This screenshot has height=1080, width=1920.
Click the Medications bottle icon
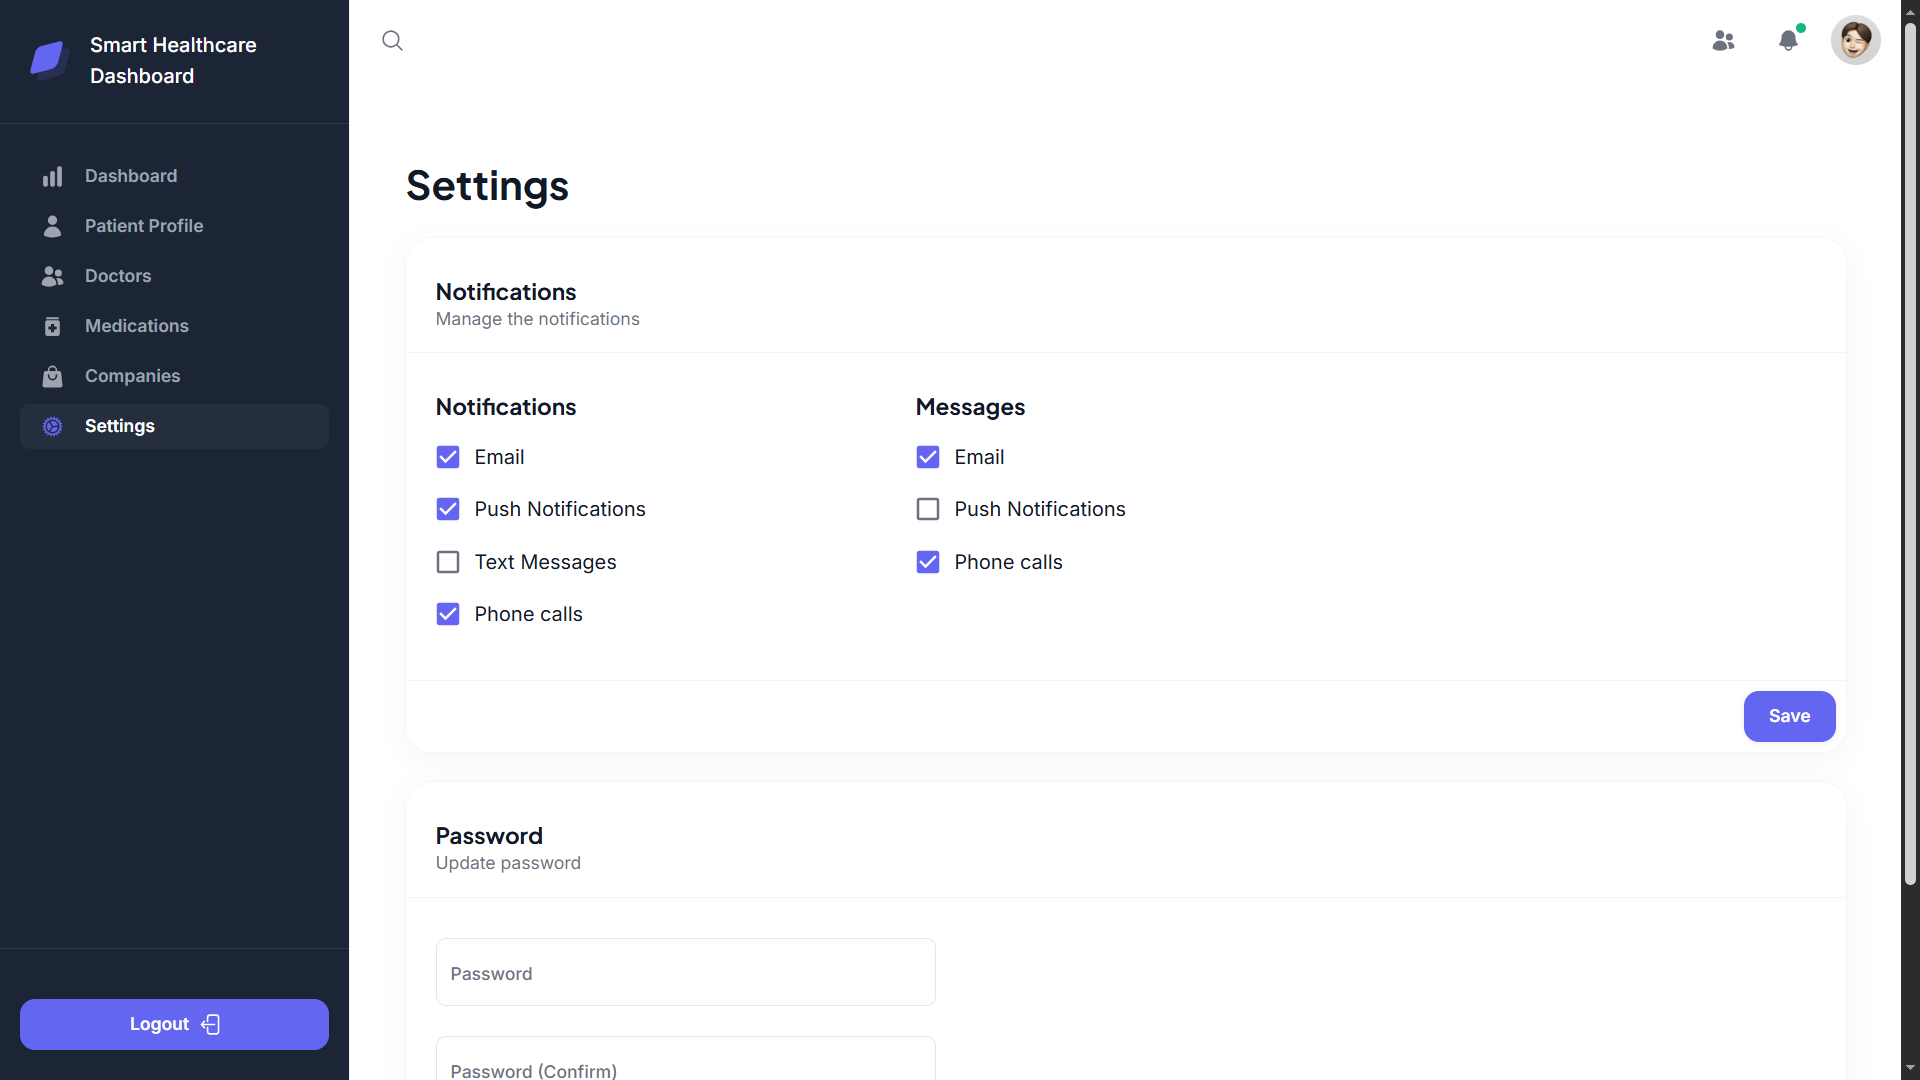52,326
